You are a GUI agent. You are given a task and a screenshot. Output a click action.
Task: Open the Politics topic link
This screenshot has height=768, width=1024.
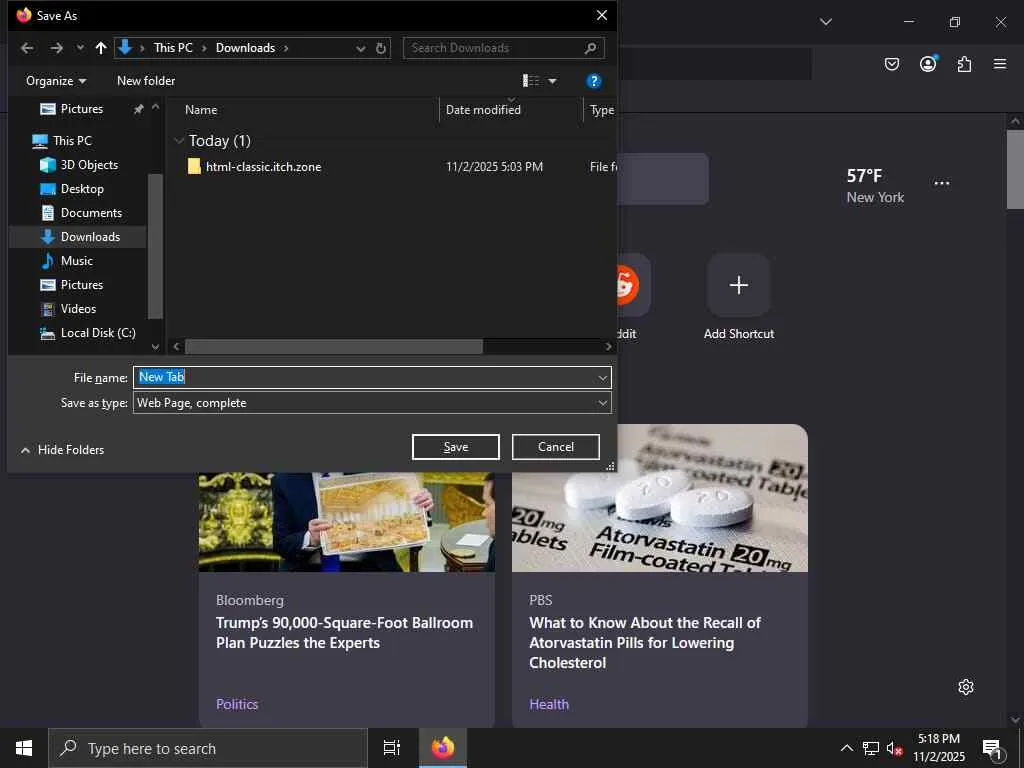pos(237,704)
